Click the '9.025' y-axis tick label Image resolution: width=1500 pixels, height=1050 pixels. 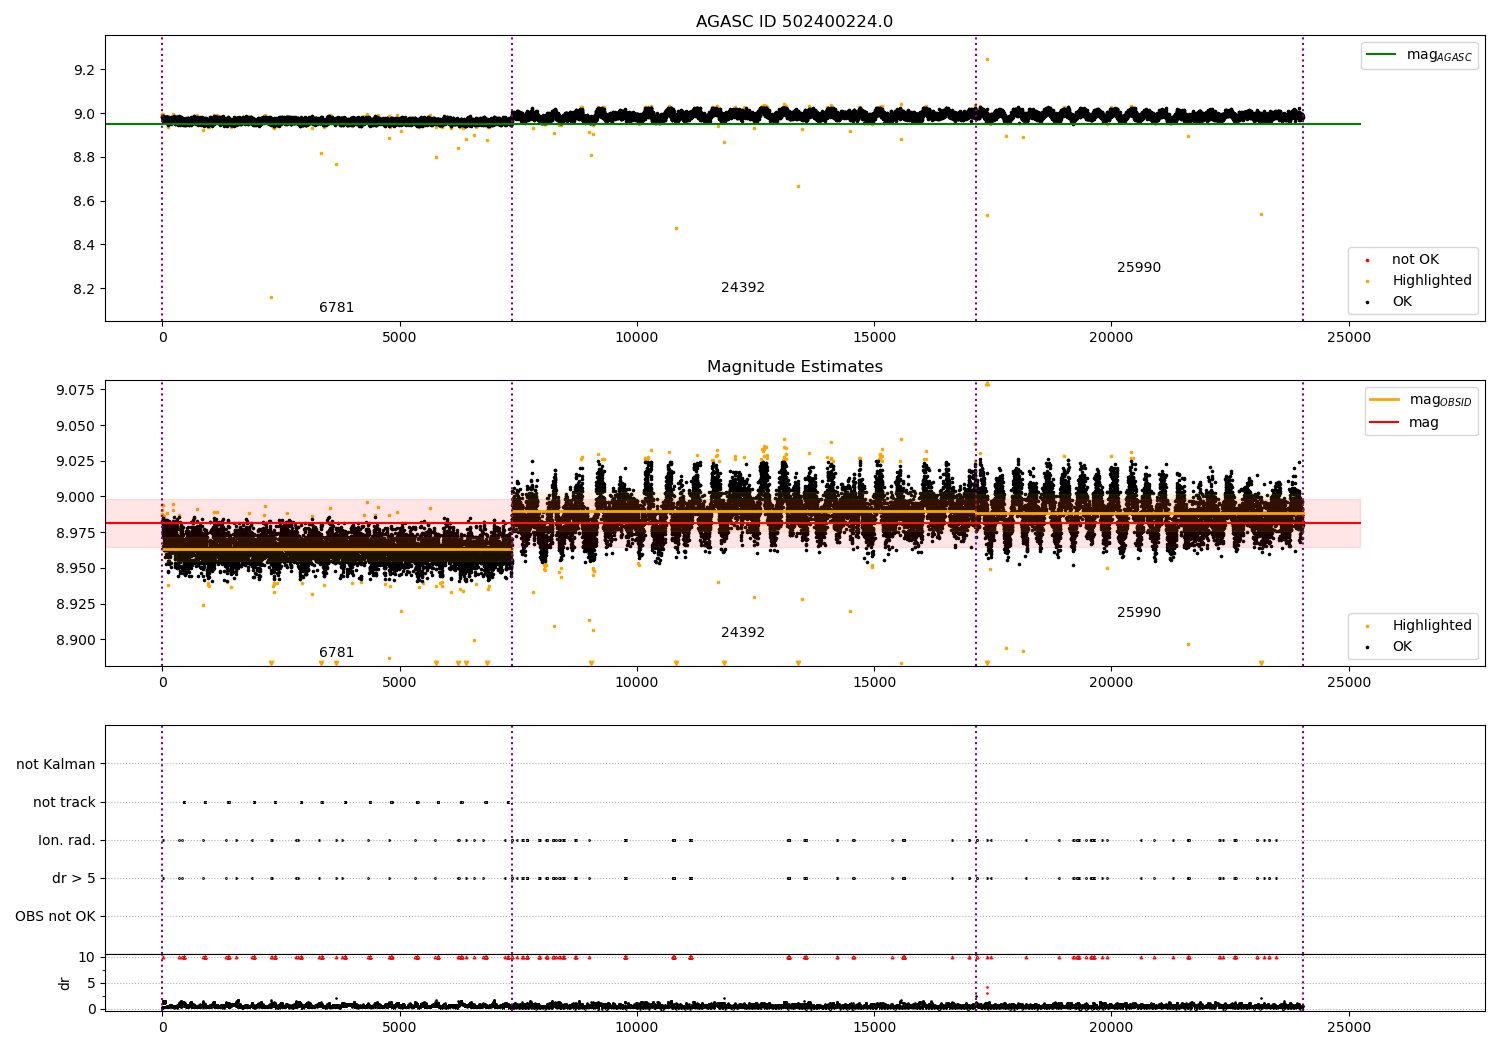(76, 461)
